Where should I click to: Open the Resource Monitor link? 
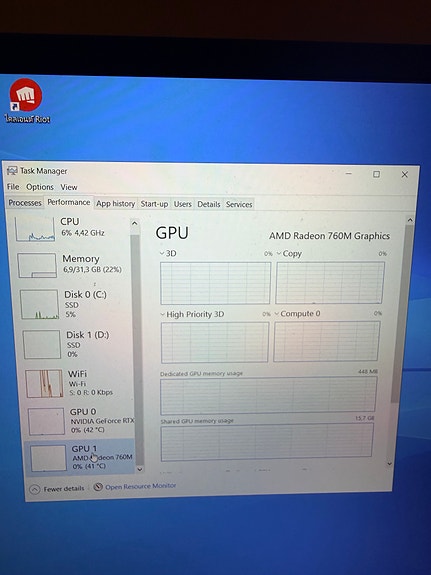pyautogui.click(x=140, y=486)
